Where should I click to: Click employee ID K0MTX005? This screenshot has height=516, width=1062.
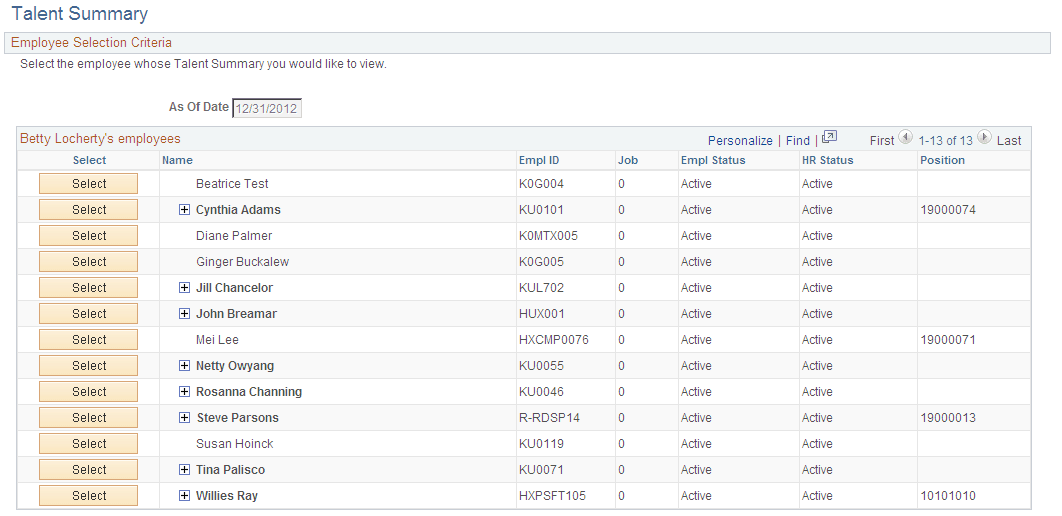click(x=548, y=236)
